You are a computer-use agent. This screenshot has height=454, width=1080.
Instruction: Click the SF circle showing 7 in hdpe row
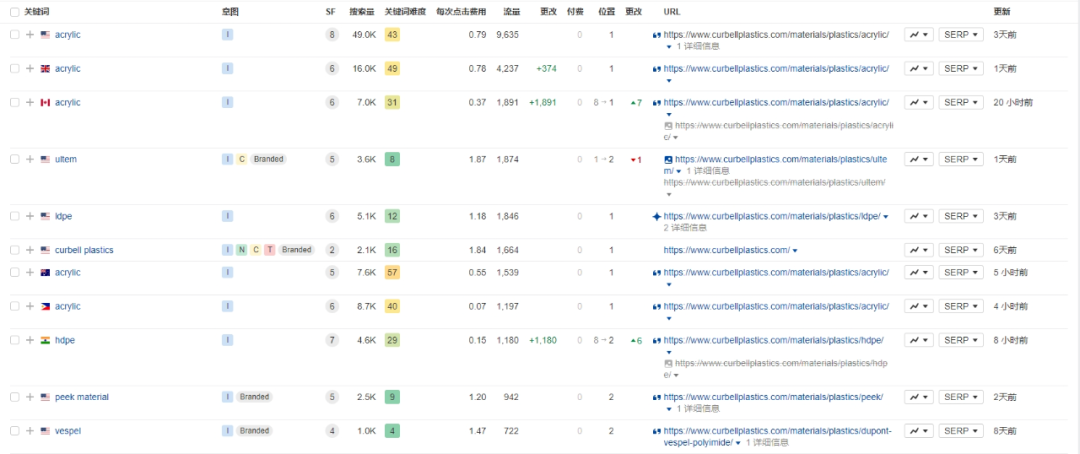tap(332, 340)
